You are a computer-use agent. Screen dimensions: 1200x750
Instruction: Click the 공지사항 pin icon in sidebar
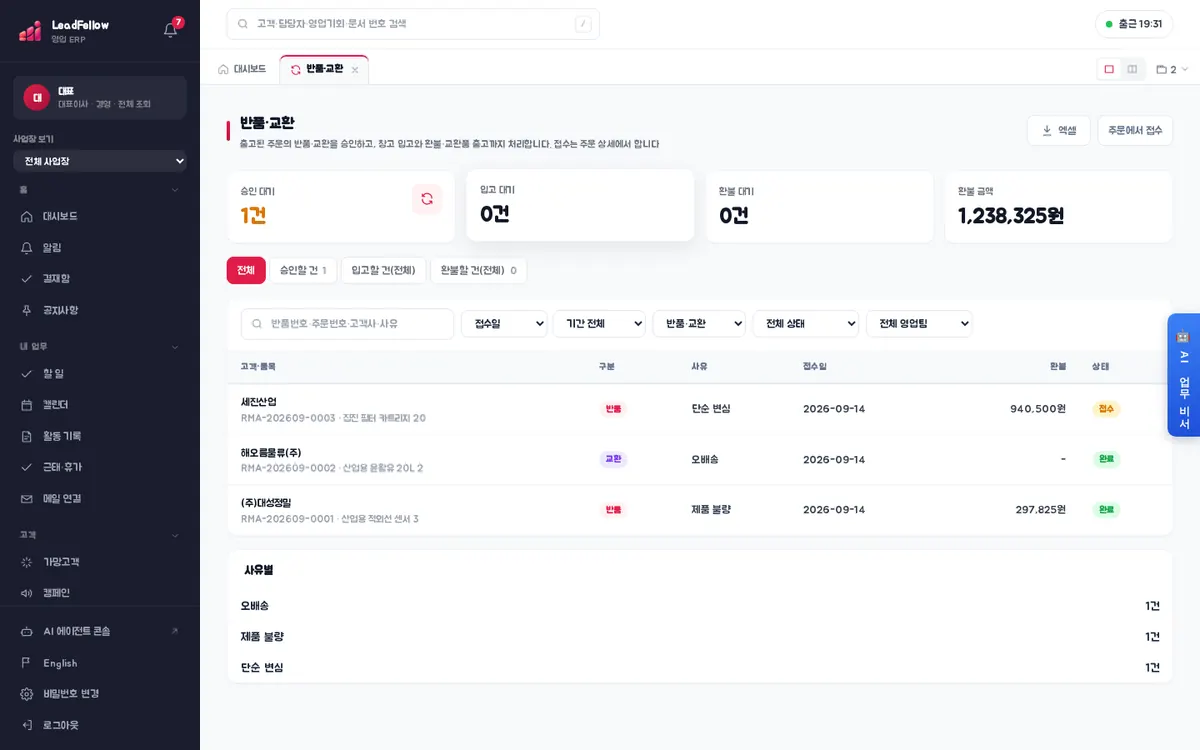click(27, 310)
